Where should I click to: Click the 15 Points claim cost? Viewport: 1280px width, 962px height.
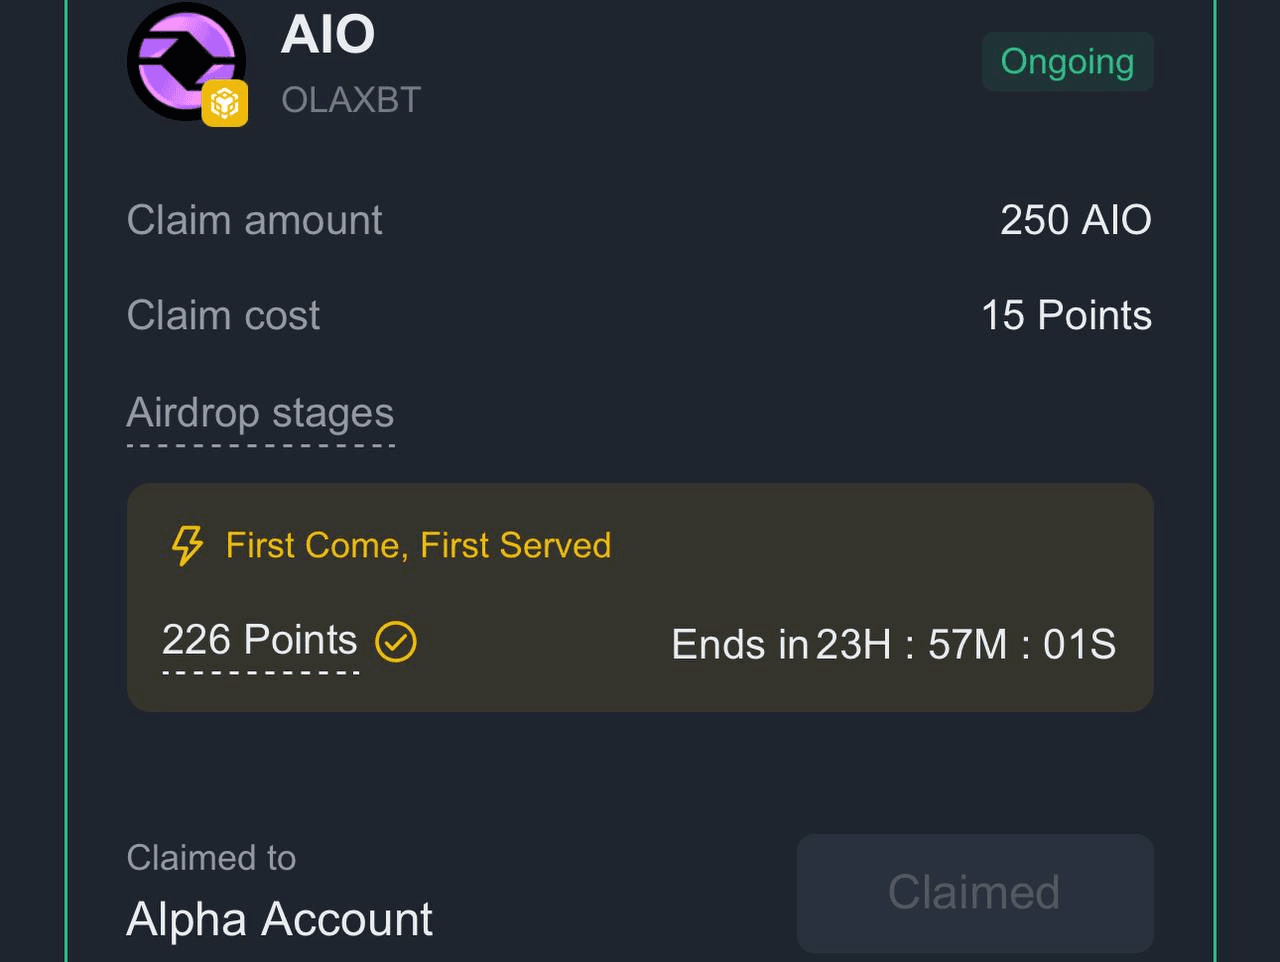point(1066,316)
